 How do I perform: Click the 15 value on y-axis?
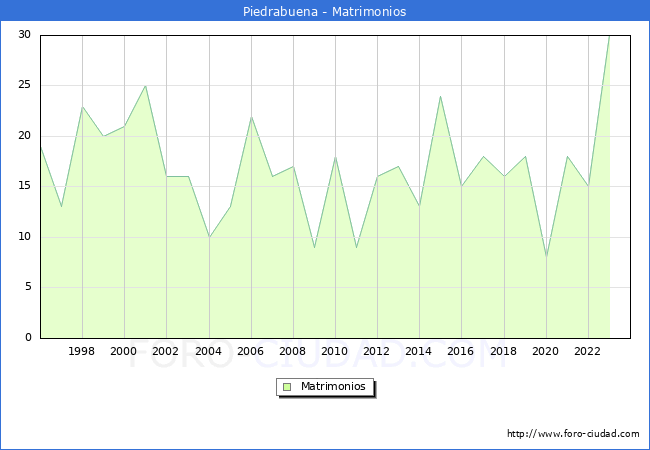tap(24, 186)
